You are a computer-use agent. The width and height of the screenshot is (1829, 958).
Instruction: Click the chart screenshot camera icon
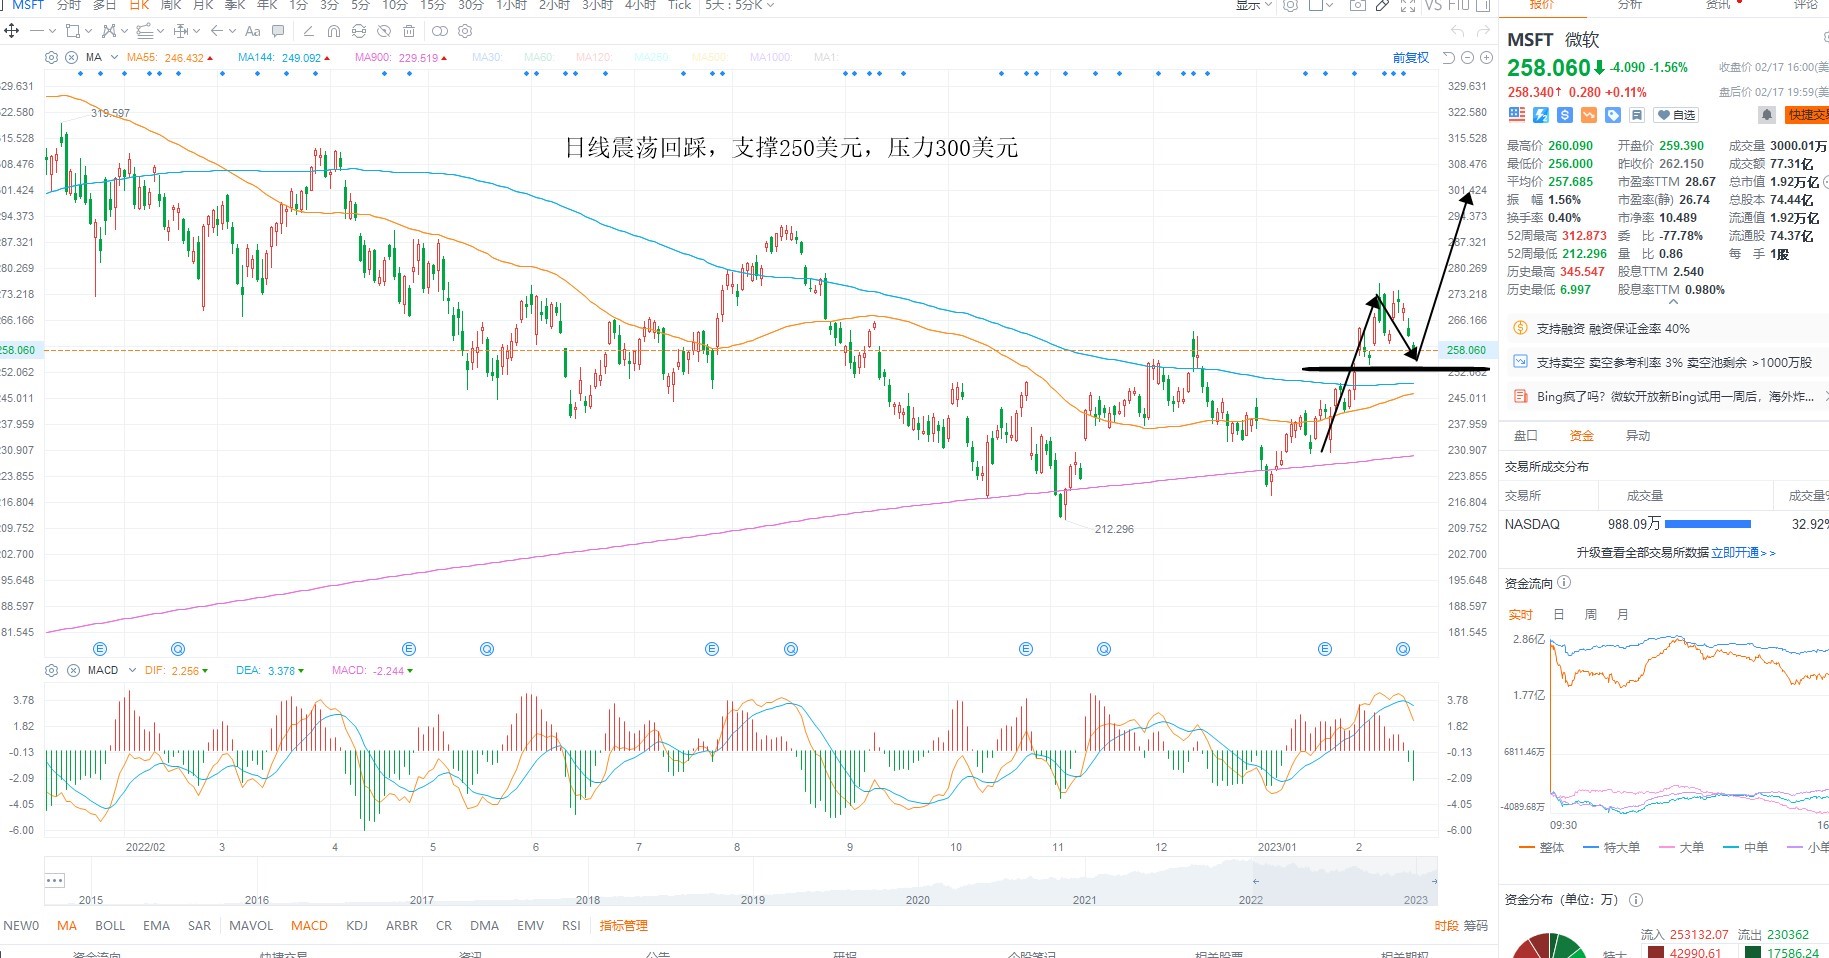tap(1357, 5)
